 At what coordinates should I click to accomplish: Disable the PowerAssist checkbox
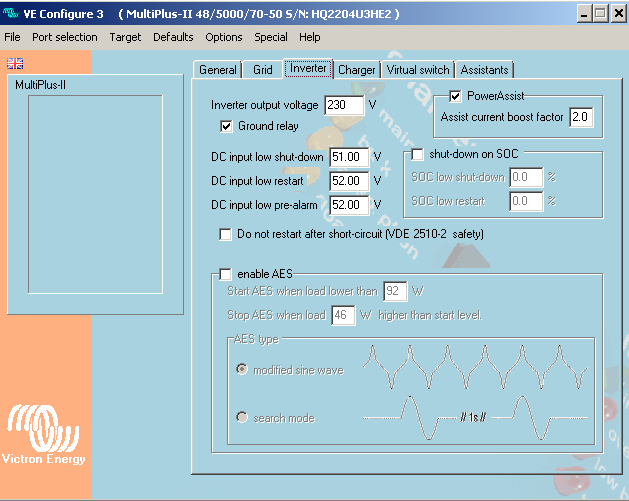point(455,96)
